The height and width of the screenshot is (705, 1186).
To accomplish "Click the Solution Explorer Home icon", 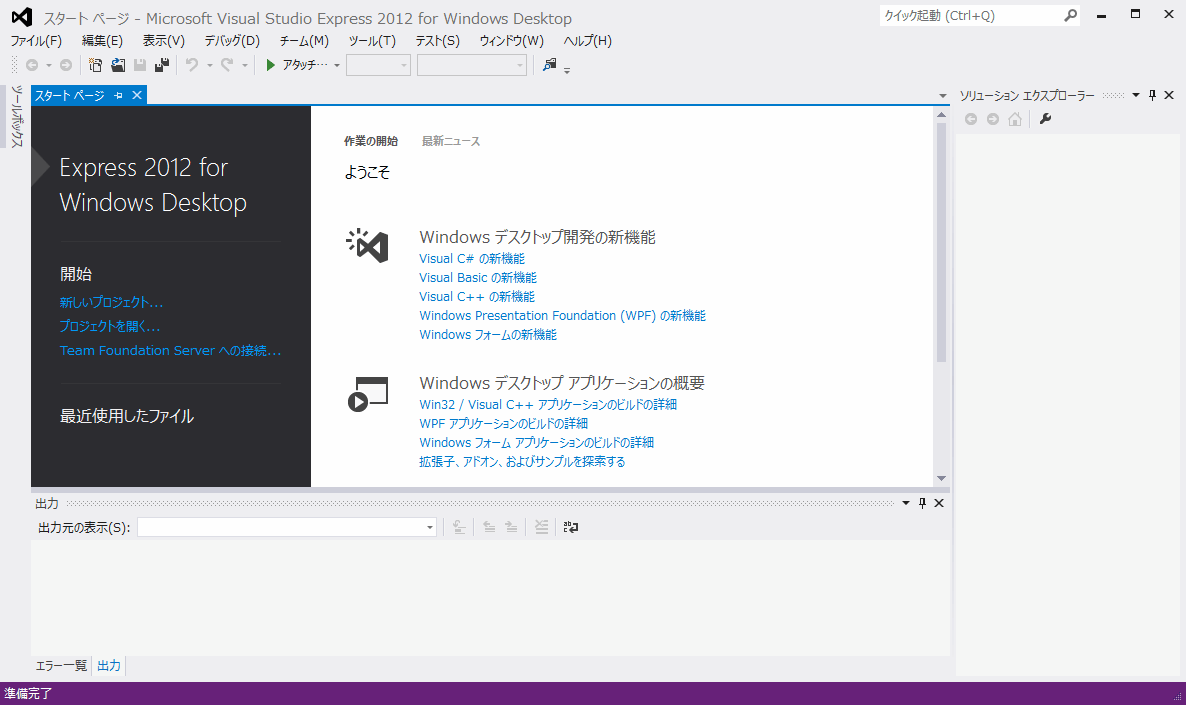I will (x=1015, y=120).
